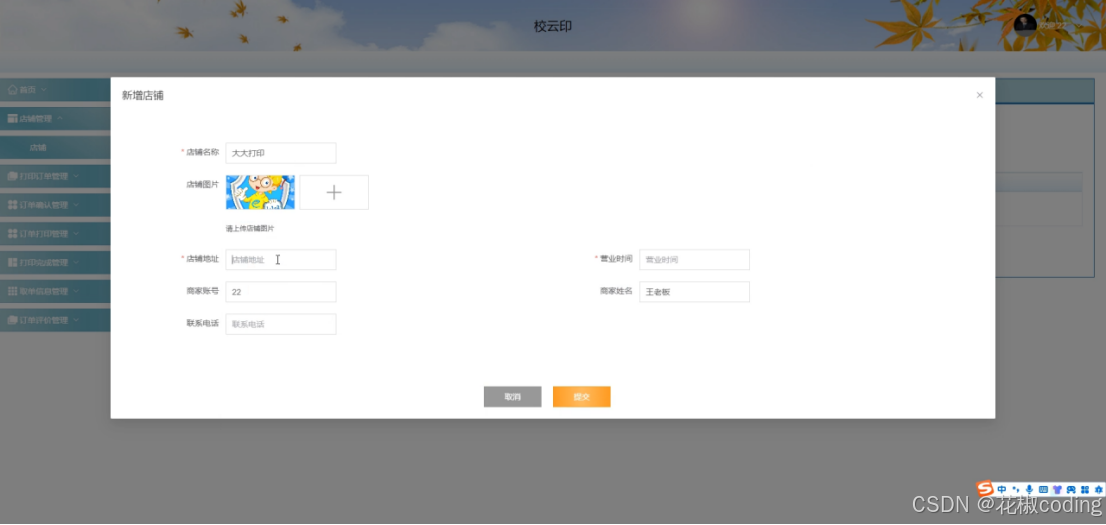Click the 取单信息管理 grid icon
This screenshot has width=1106, height=525.
[x=12, y=291]
